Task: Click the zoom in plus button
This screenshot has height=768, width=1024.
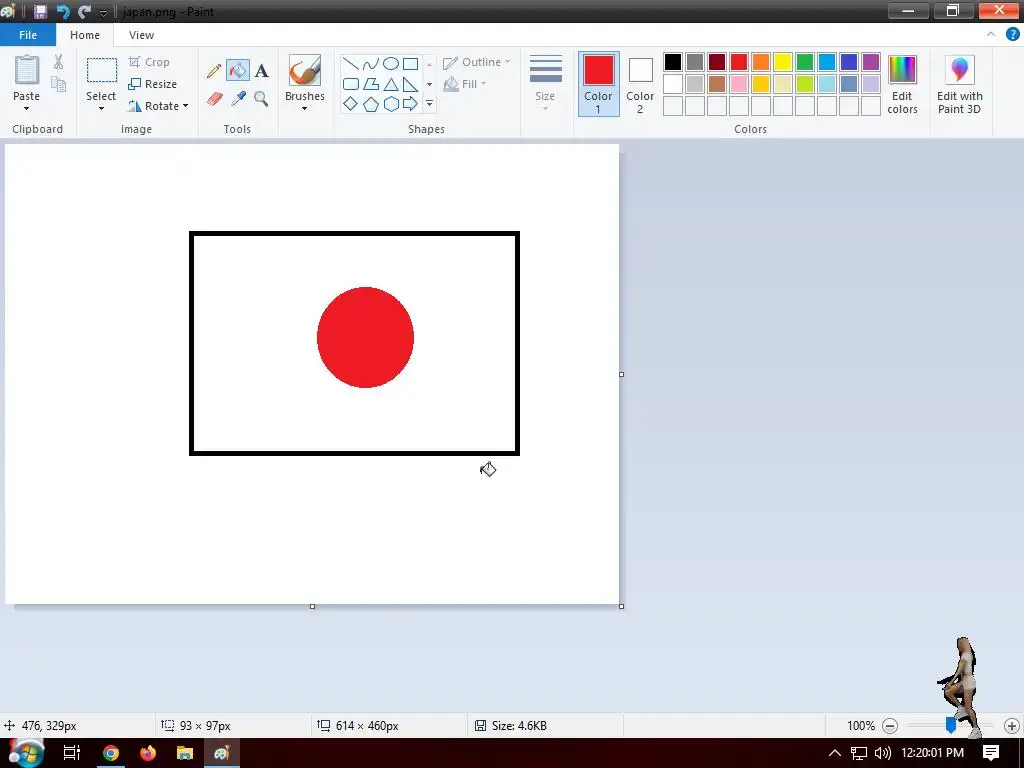Action: click(x=1012, y=726)
